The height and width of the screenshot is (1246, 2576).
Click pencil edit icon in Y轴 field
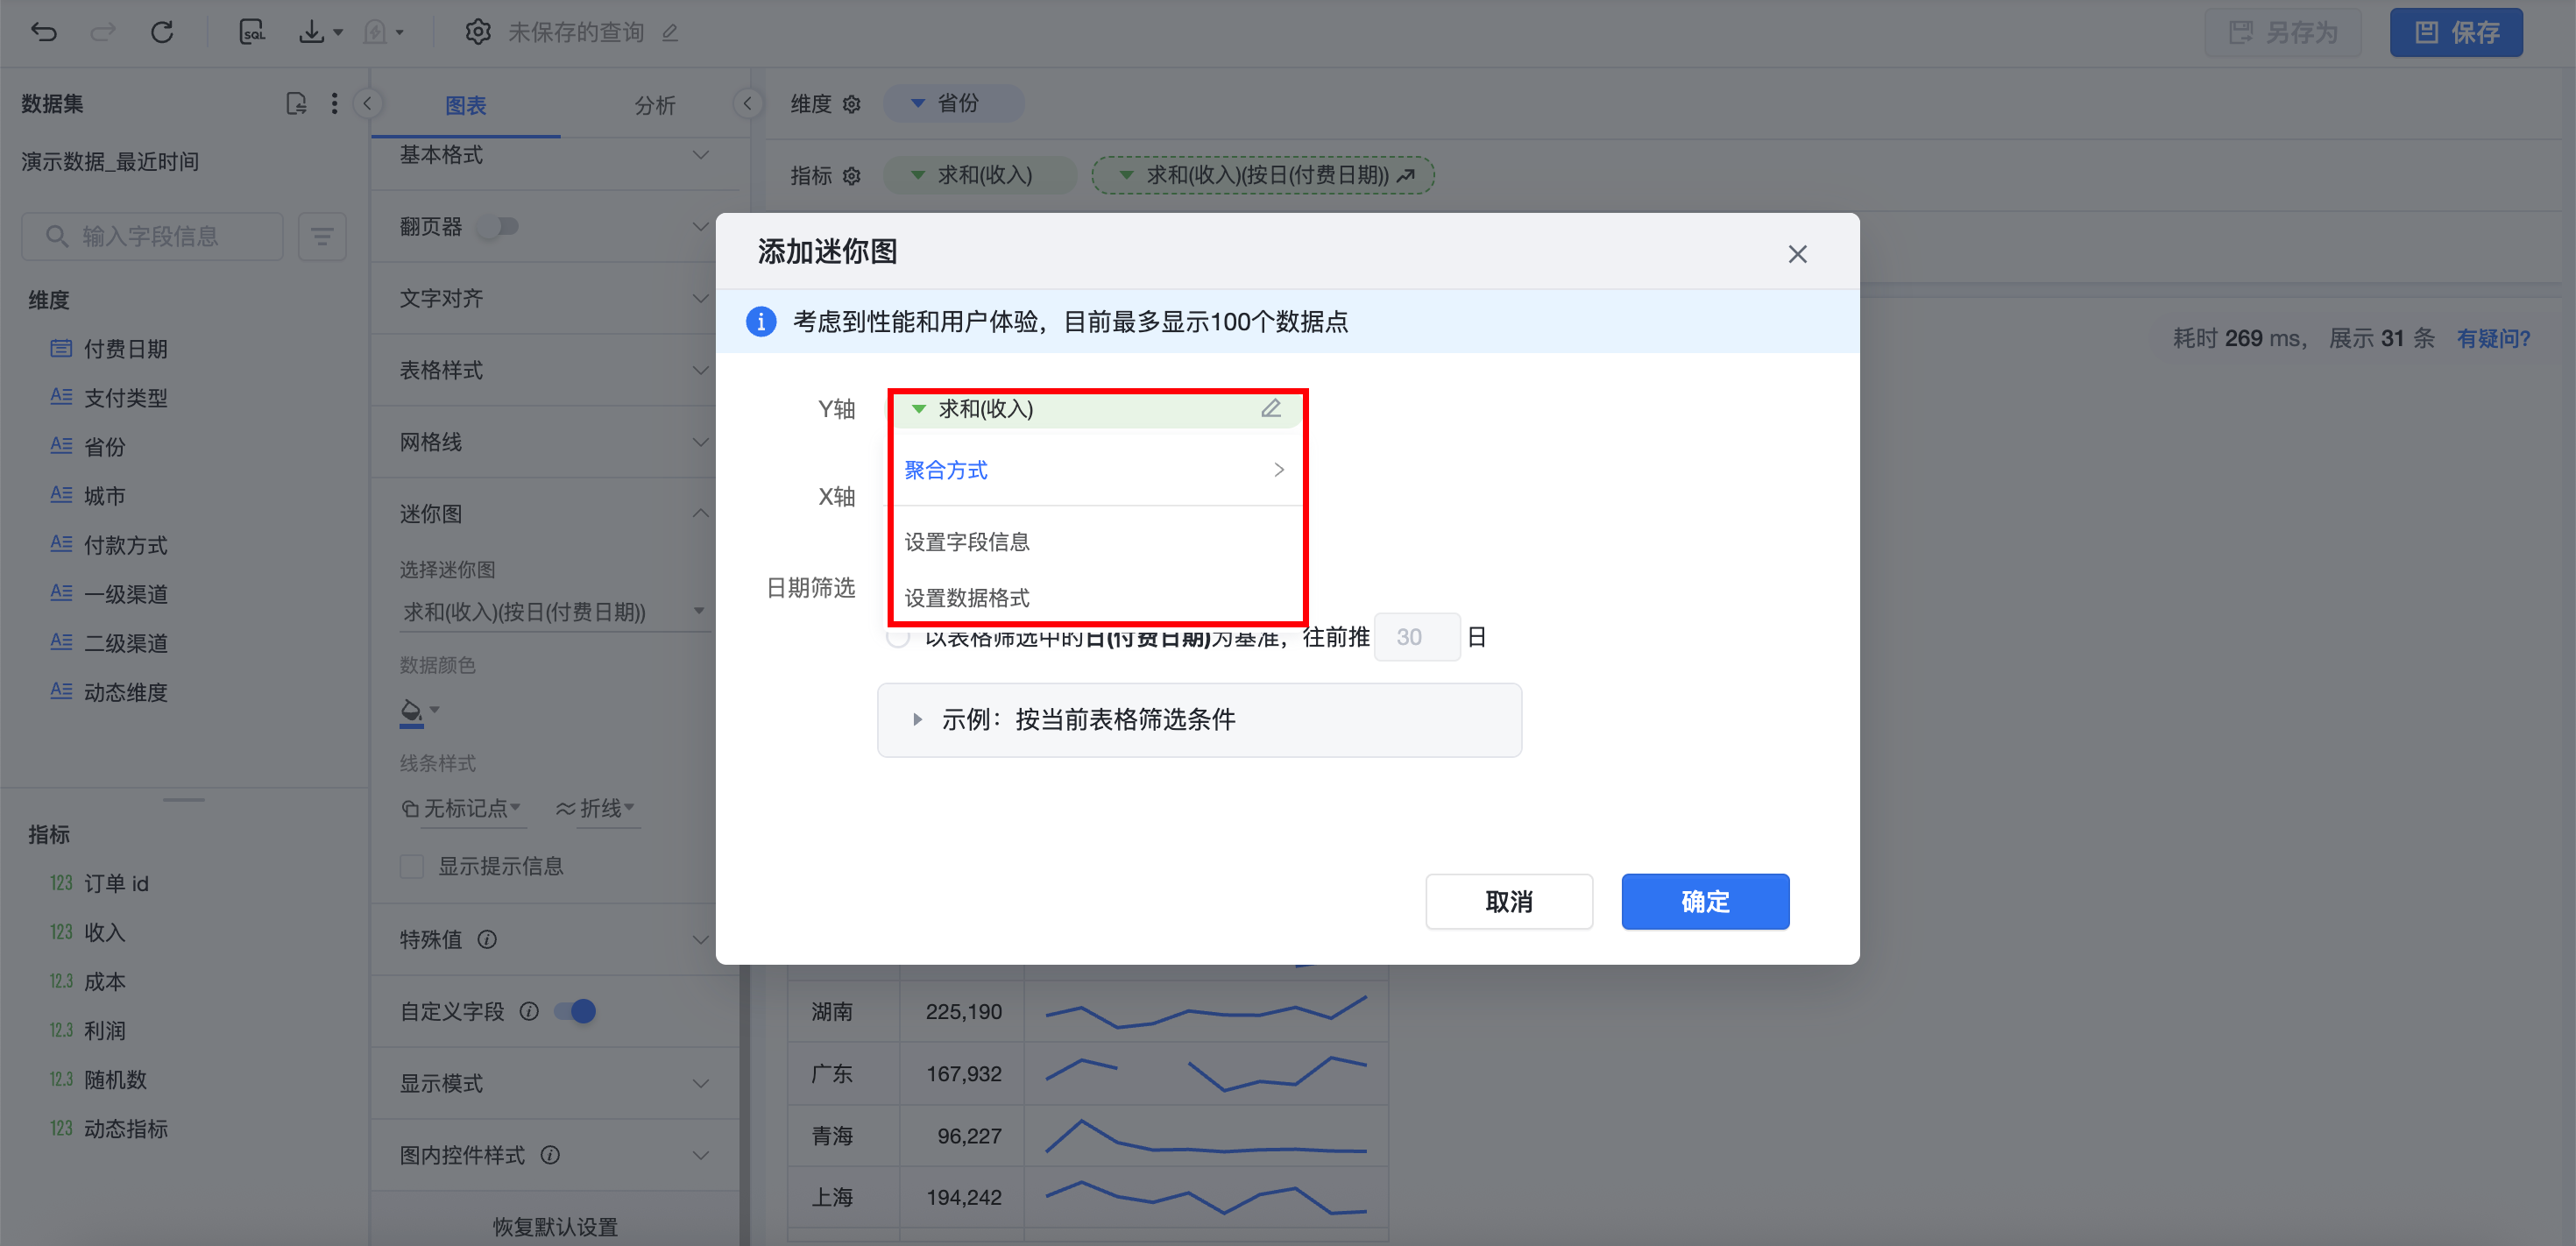click(x=1270, y=408)
